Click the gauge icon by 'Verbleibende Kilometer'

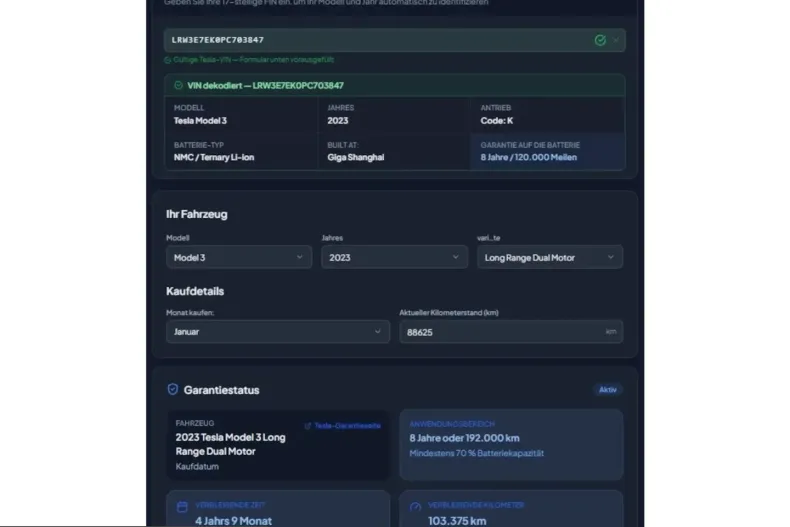[415, 507]
